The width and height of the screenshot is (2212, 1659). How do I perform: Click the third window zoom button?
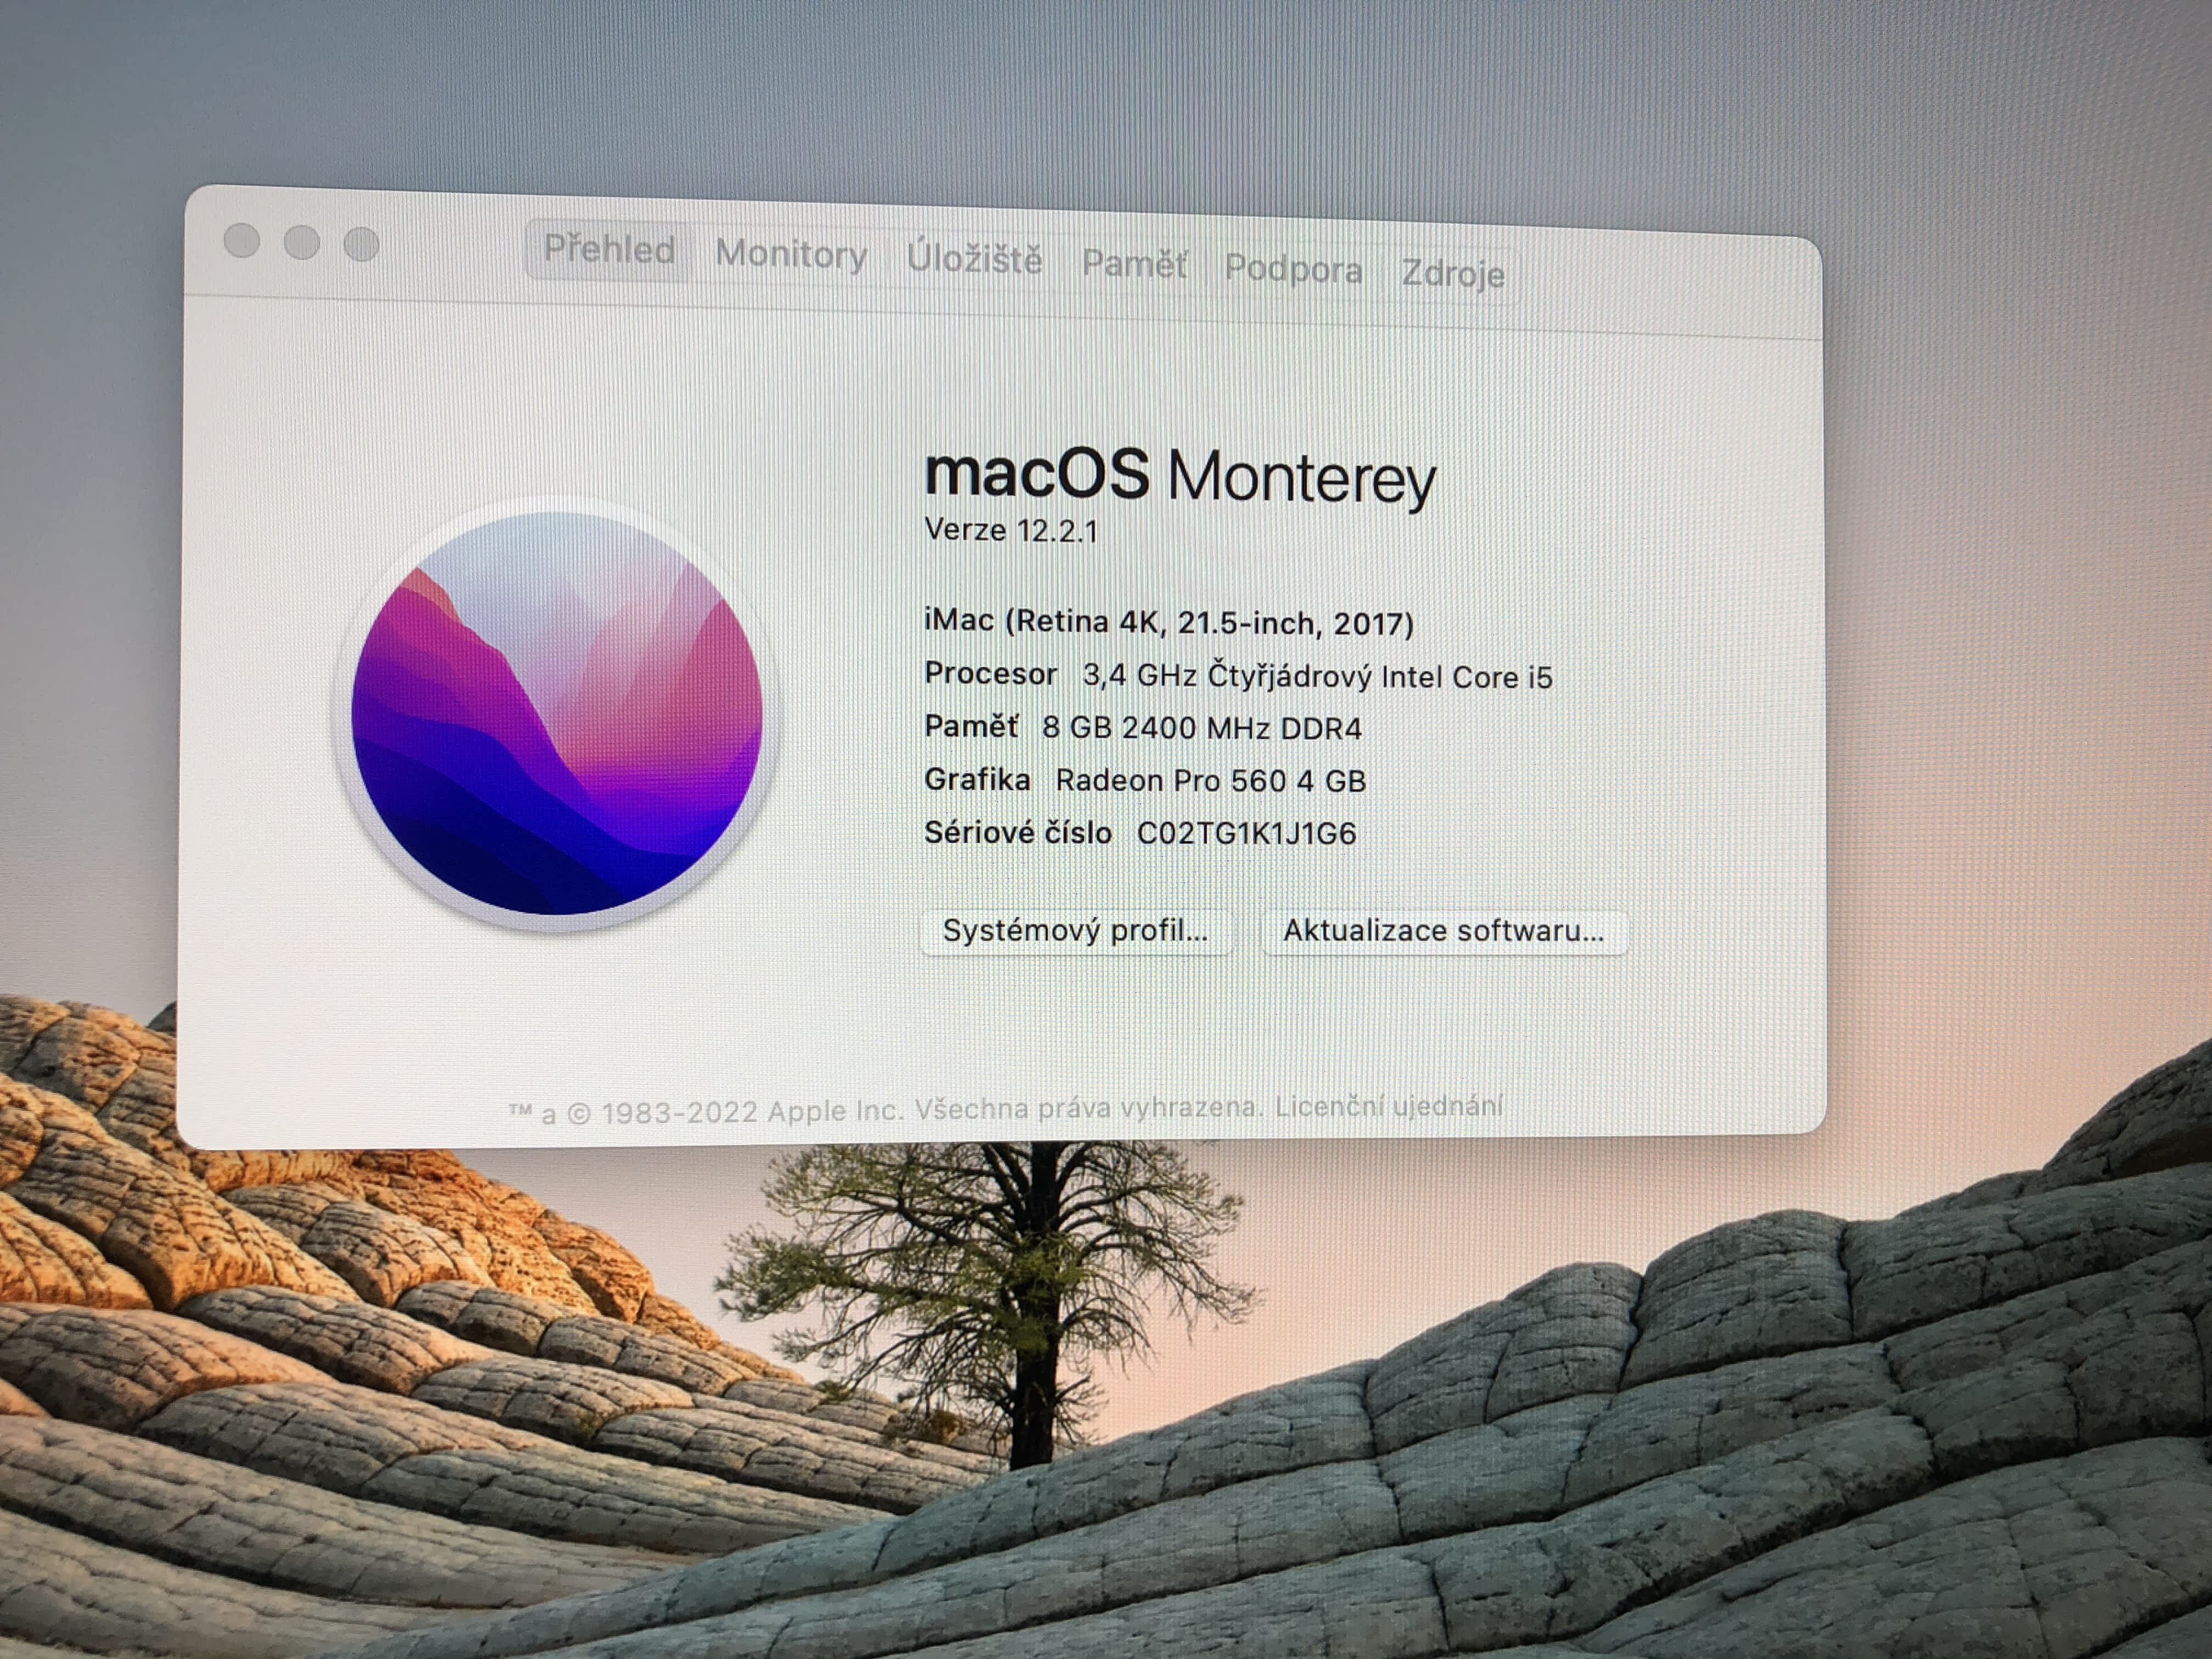pyautogui.click(x=362, y=244)
